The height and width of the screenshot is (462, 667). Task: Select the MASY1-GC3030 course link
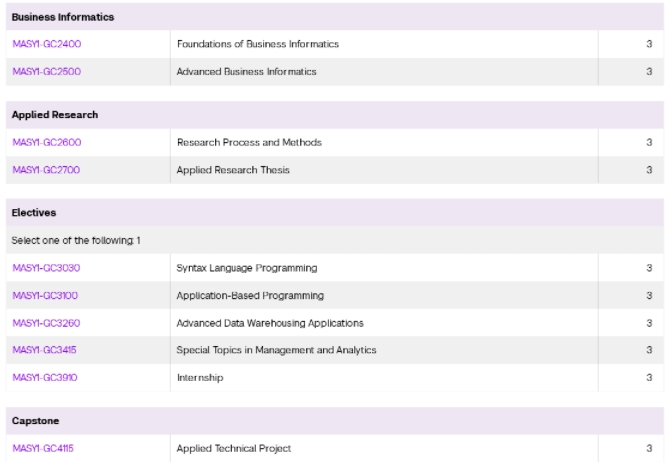click(x=46, y=268)
